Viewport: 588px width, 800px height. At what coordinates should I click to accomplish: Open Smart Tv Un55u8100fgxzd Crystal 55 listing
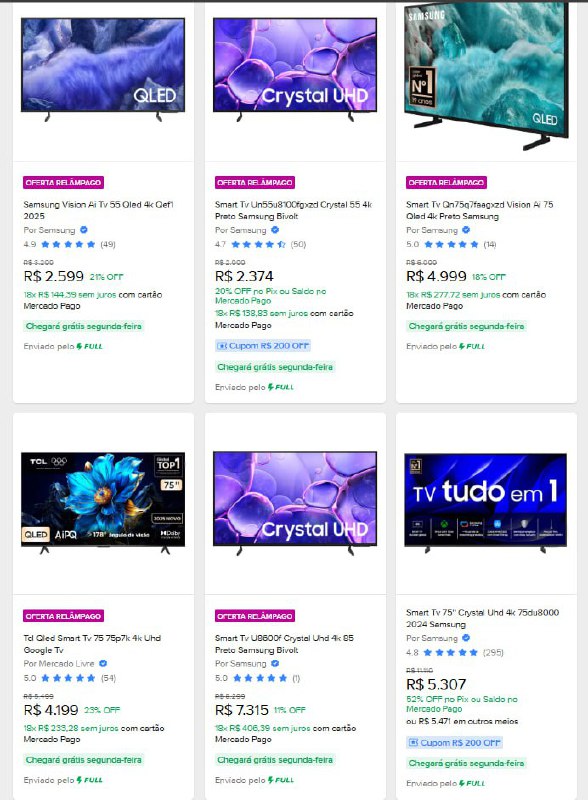tap(293, 210)
